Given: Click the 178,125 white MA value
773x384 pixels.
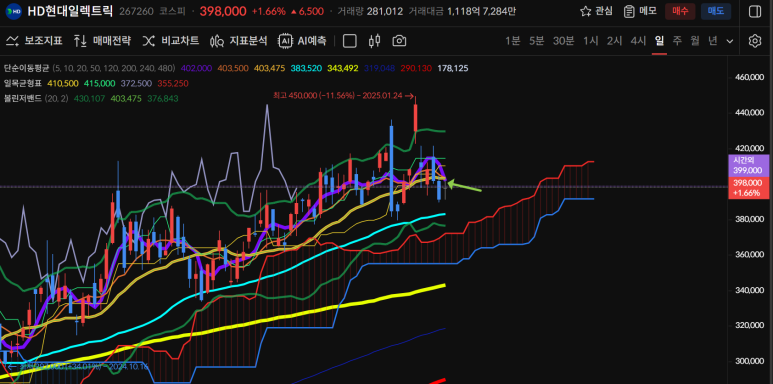Looking at the screenshot, I should [453, 68].
